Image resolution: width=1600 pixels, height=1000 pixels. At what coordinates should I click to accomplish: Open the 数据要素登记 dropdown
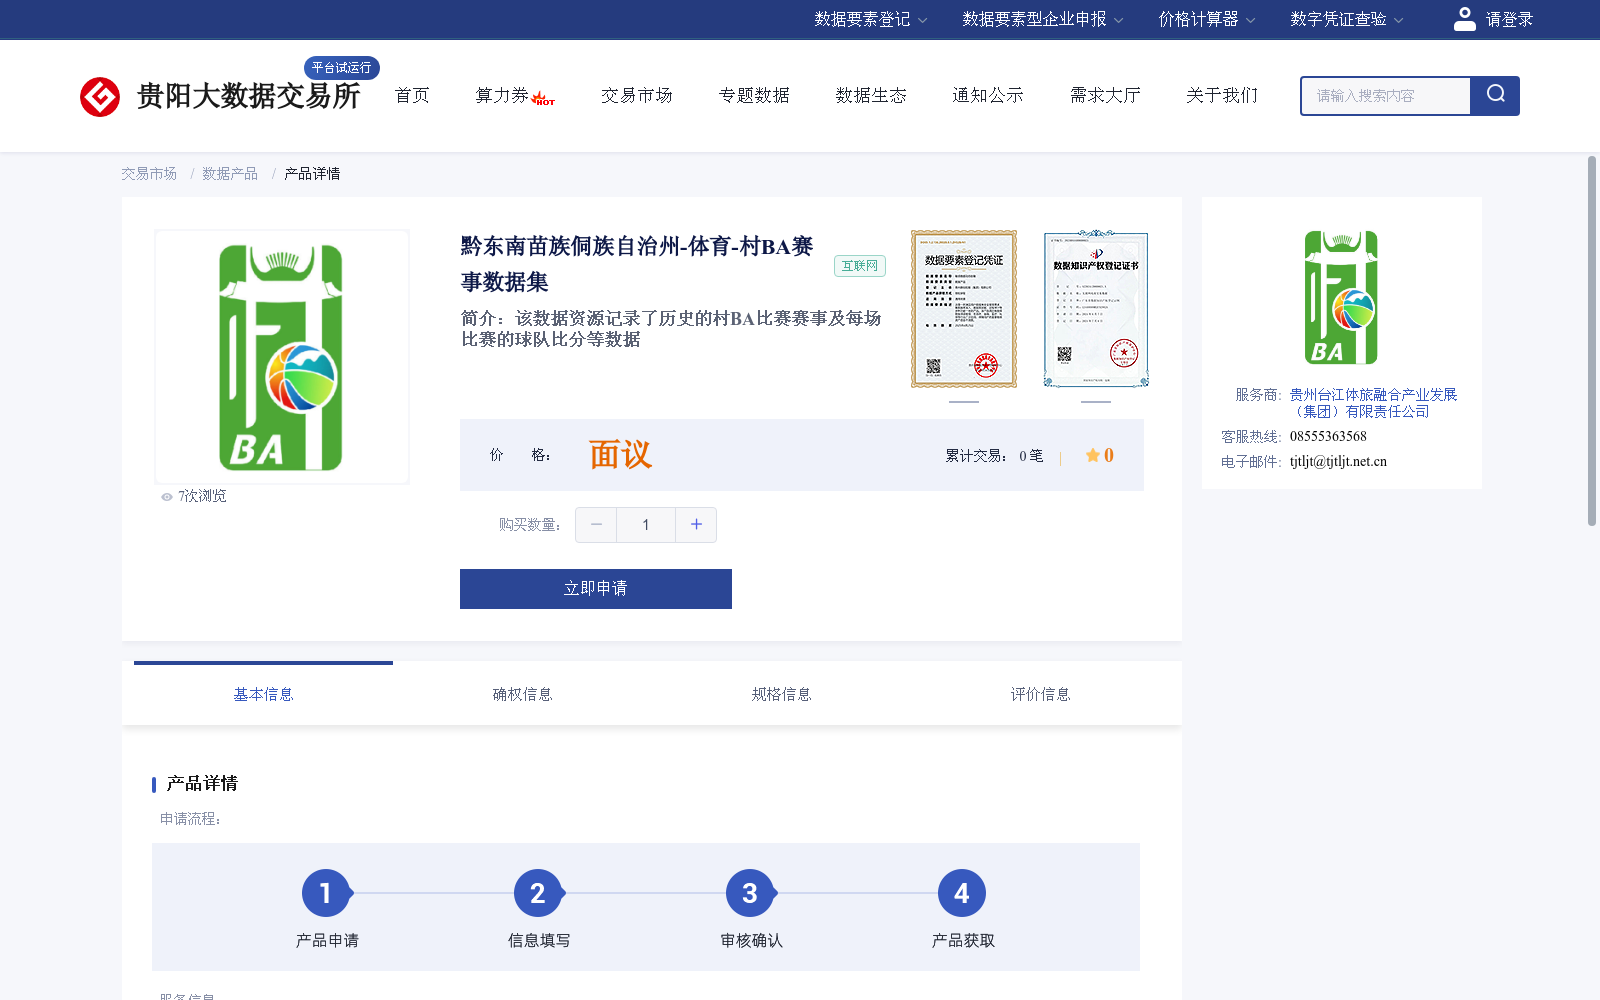click(871, 19)
